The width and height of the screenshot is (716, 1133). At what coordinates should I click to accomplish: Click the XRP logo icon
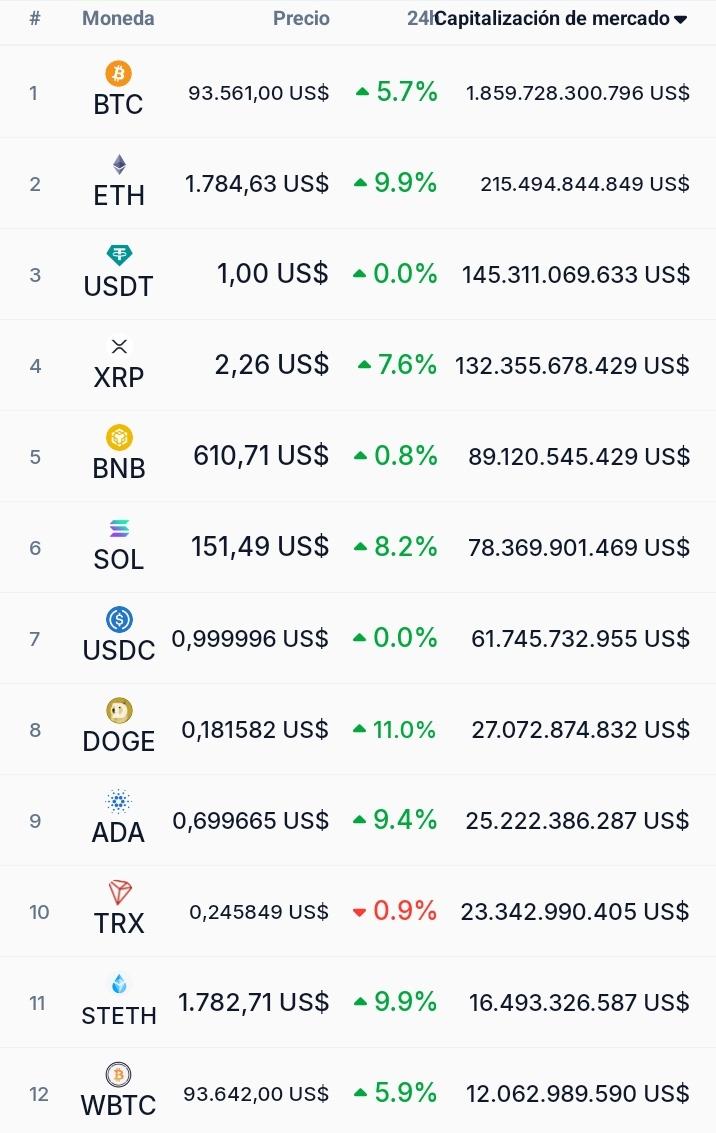tap(119, 346)
